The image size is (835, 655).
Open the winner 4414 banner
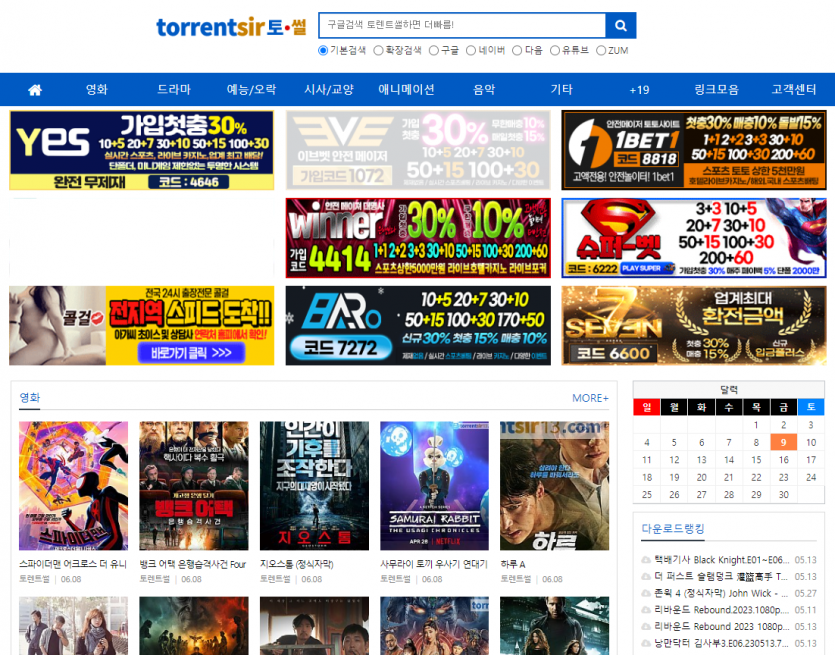(x=418, y=238)
